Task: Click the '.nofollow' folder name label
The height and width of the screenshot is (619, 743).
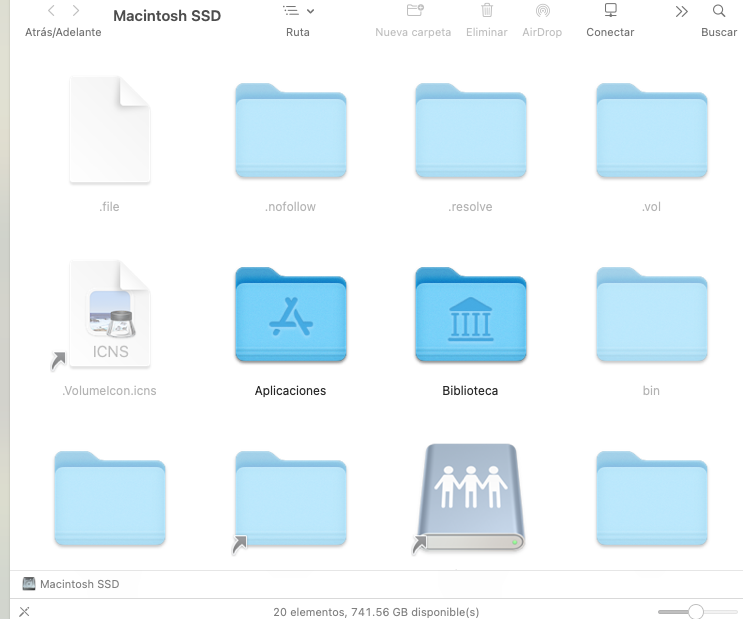Action: [x=290, y=207]
